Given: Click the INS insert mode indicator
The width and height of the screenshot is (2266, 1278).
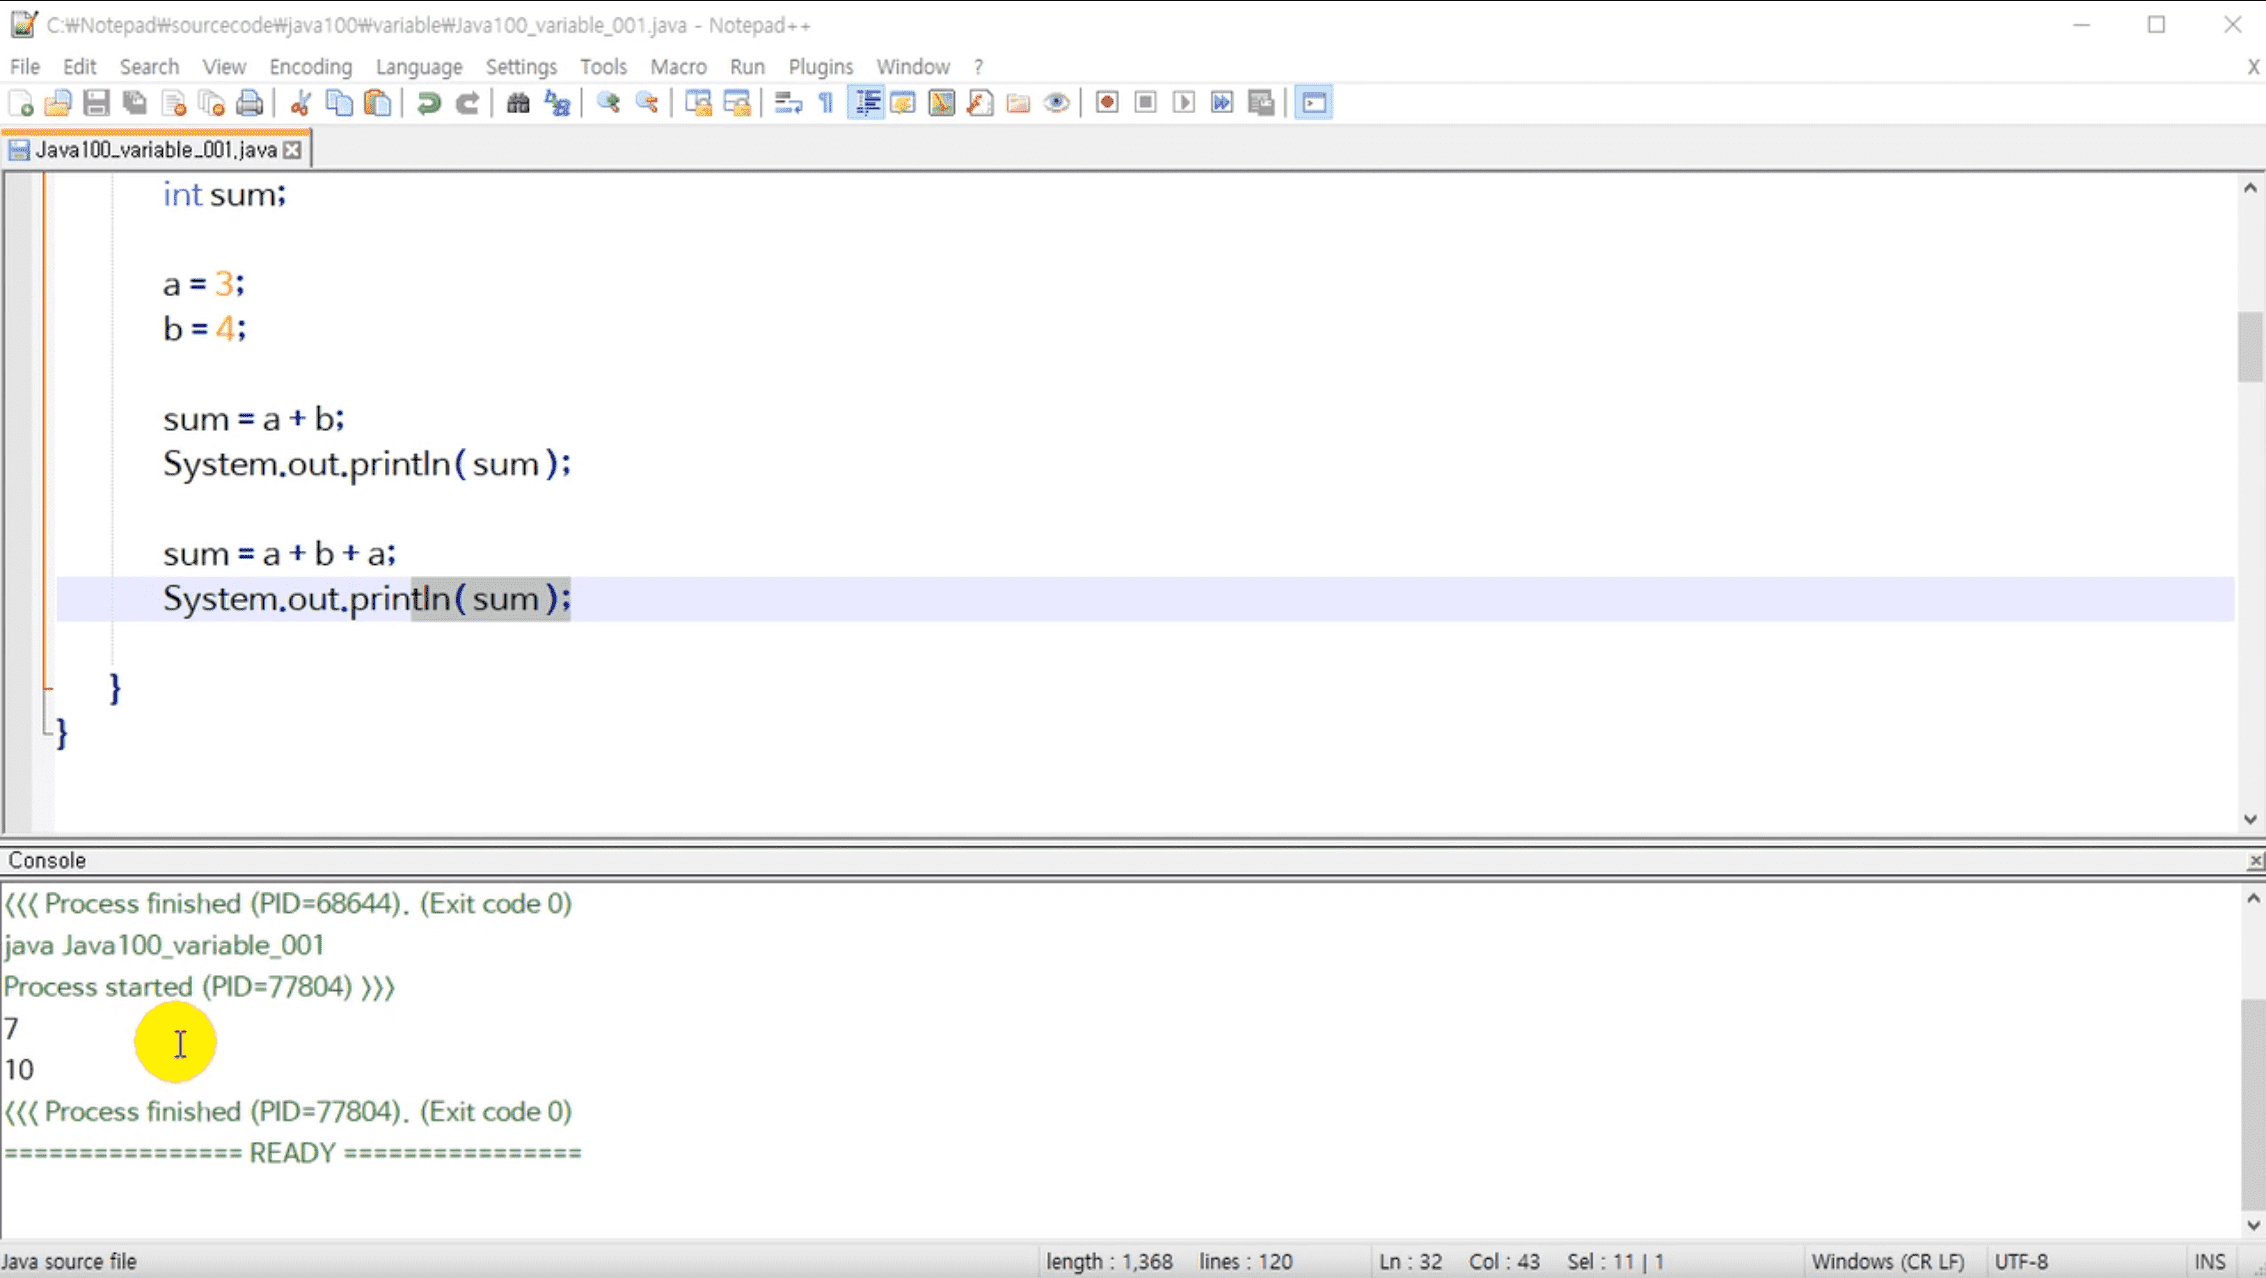Looking at the screenshot, I should [x=2210, y=1262].
